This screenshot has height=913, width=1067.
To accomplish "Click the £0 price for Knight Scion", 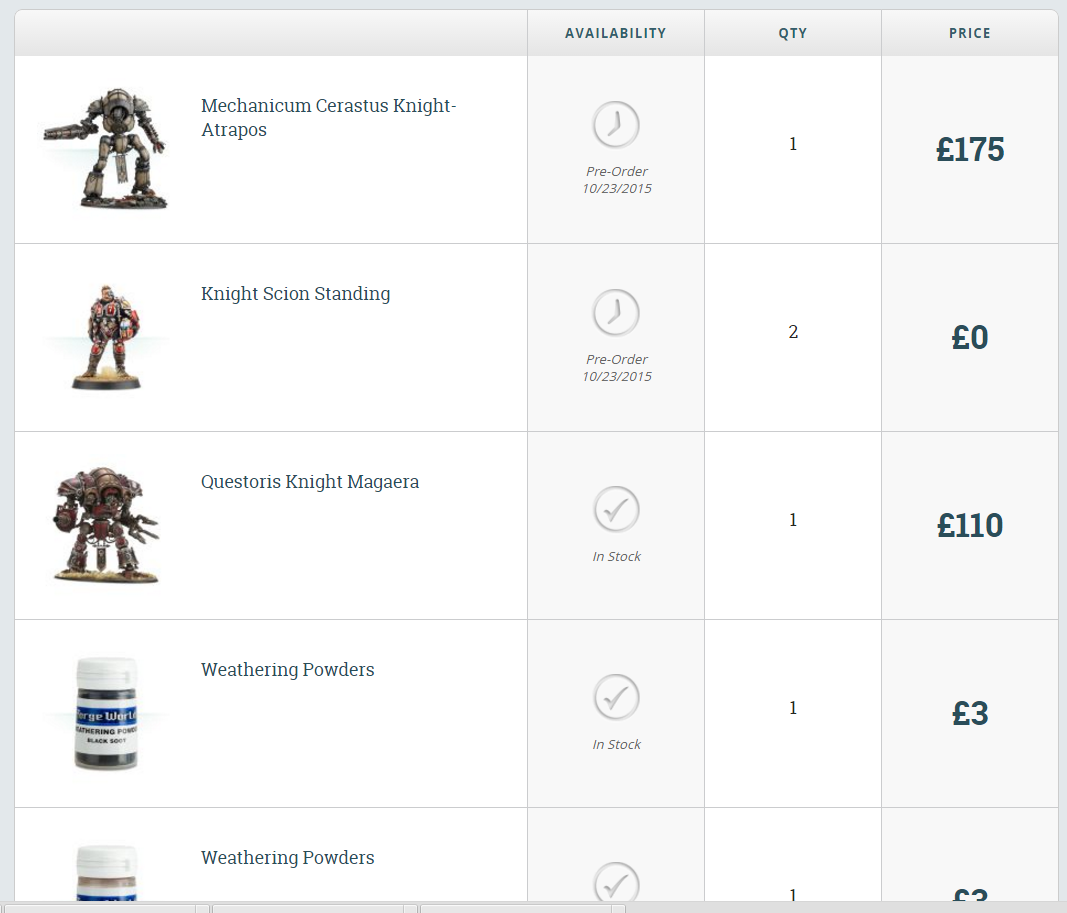I will pyautogui.click(x=970, y=338).
